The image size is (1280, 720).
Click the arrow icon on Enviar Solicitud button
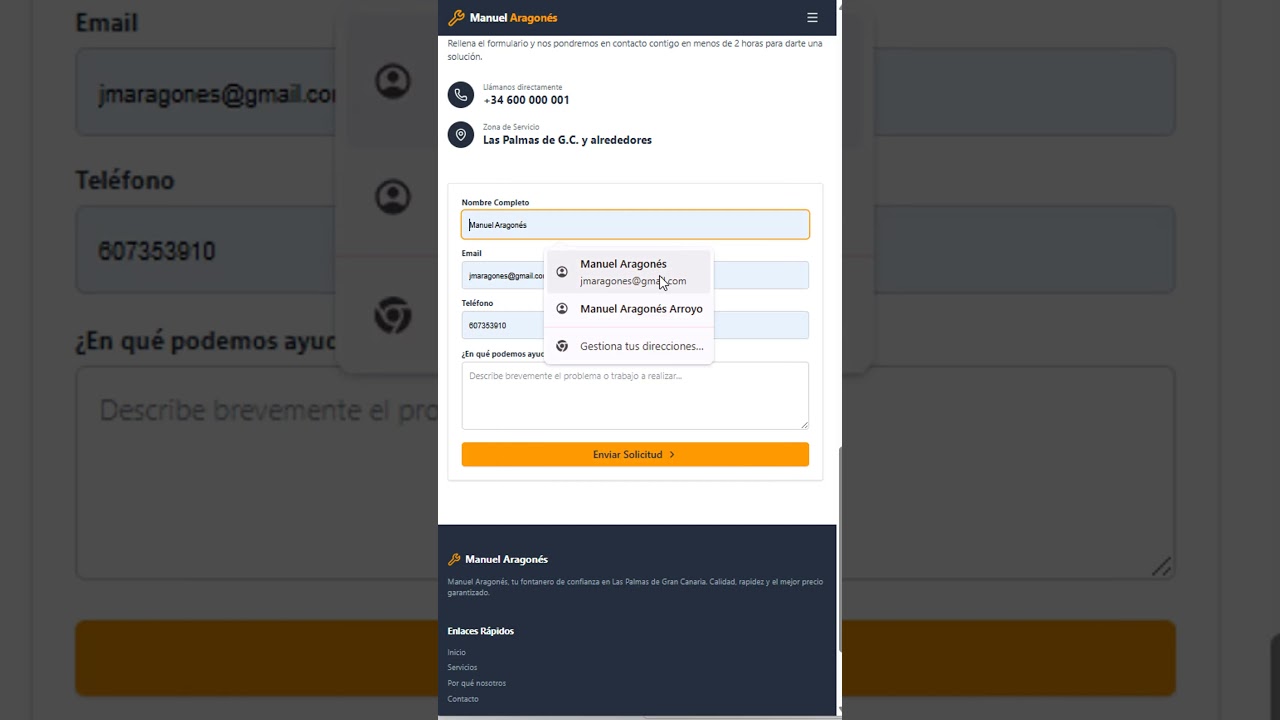coord(672,454)
